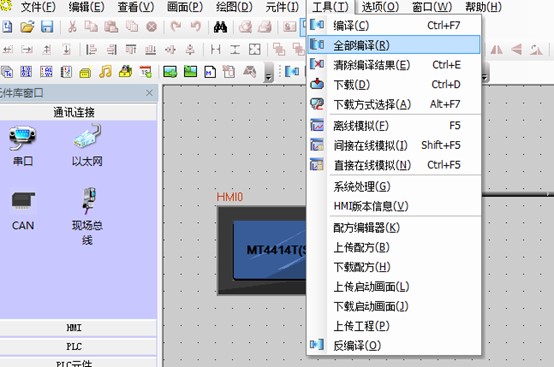Image resolution: width=554 pixels, height=367 pixels.
Task: Click the Cut scissors toolbar icon
Action: click(72, 27)
